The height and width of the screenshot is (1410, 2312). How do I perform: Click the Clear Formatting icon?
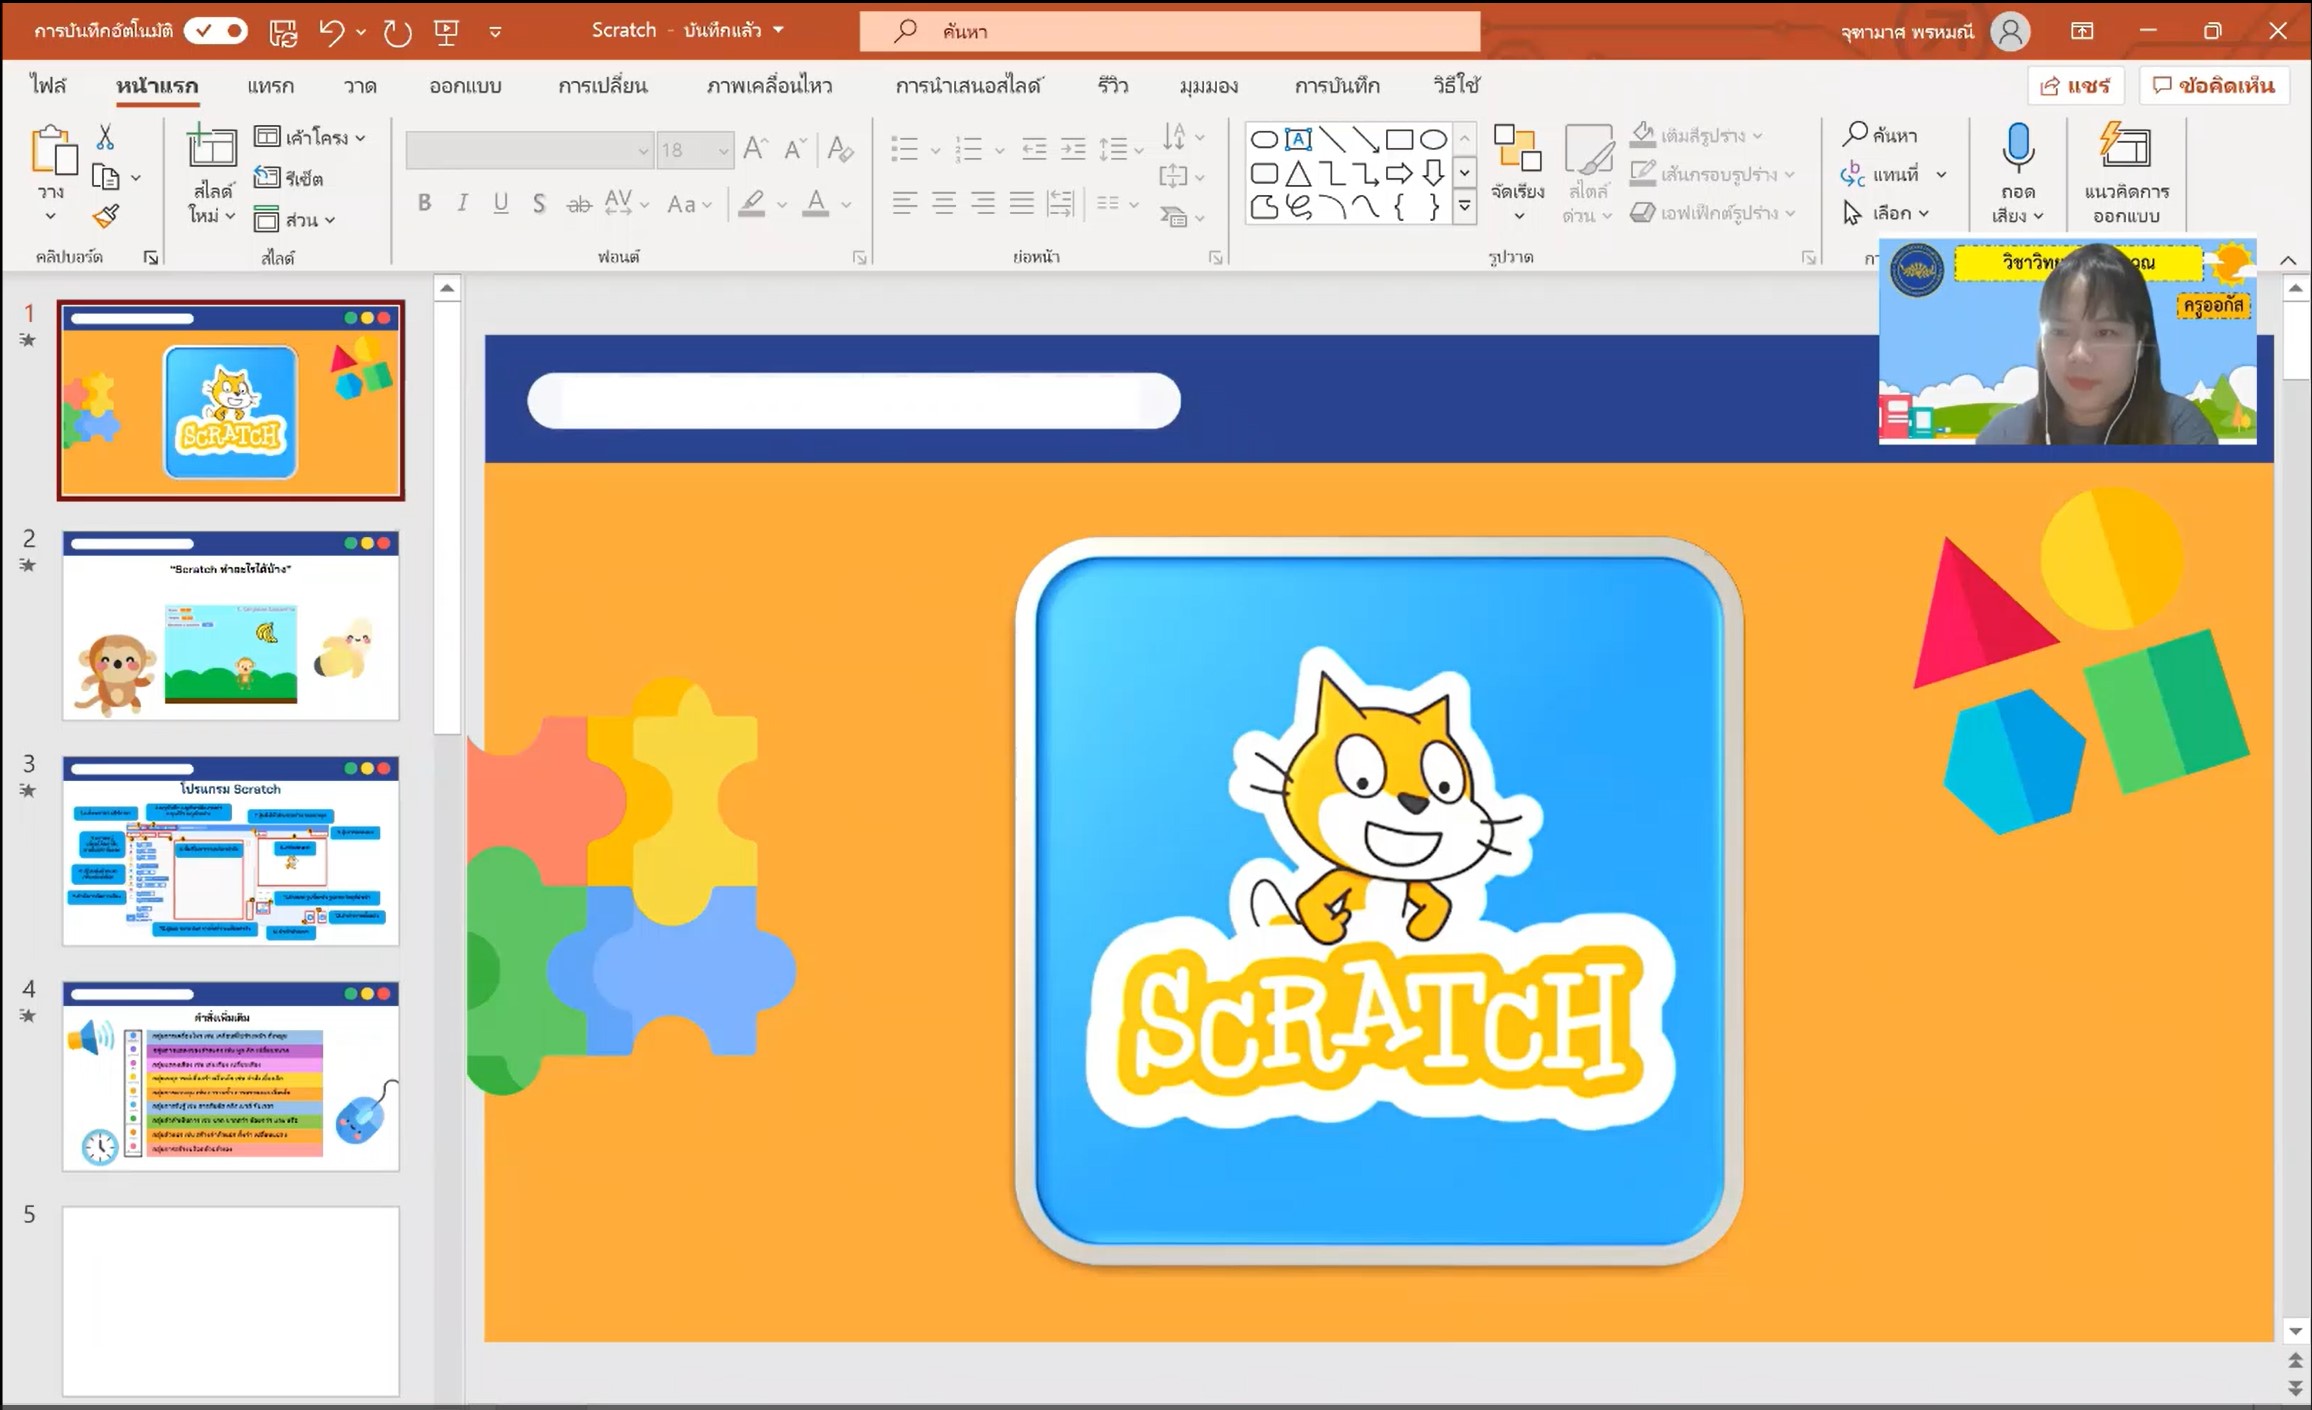pyautogui.click(x=840, y=149)
